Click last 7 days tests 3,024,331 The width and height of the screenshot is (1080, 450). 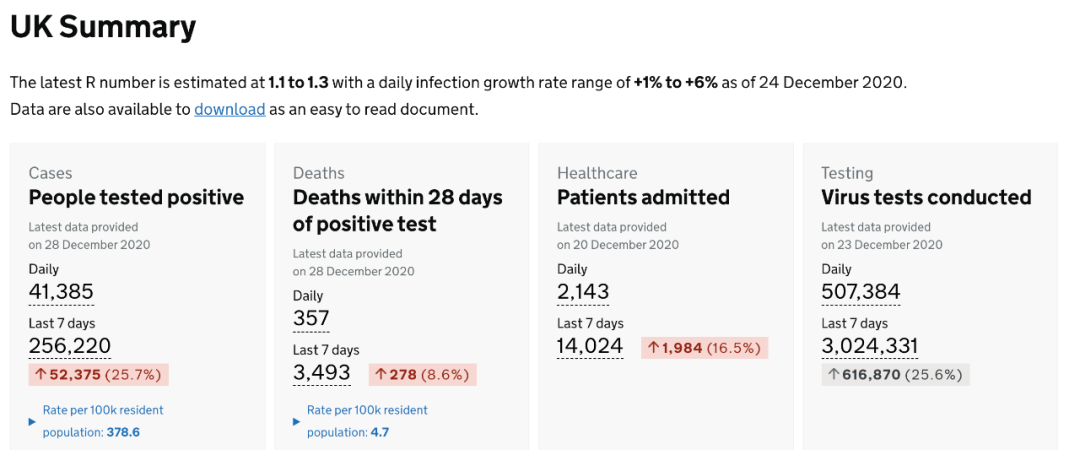tap(869, 346)
